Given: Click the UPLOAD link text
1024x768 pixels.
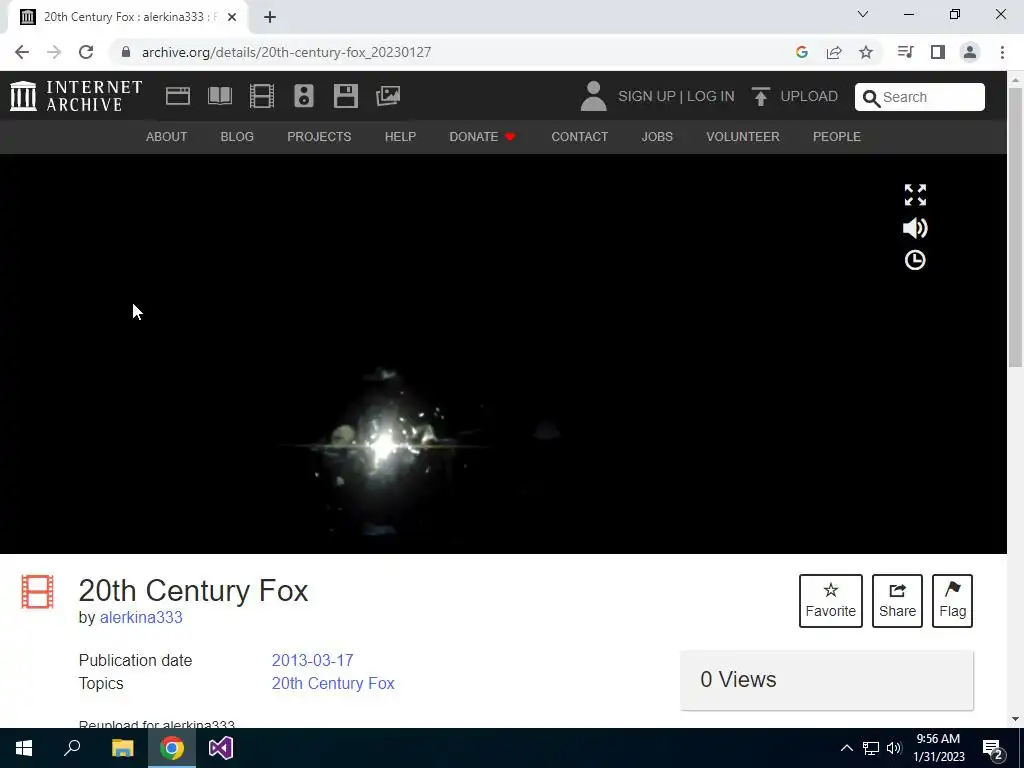Looking at the screenshot, I should point(809,96).
